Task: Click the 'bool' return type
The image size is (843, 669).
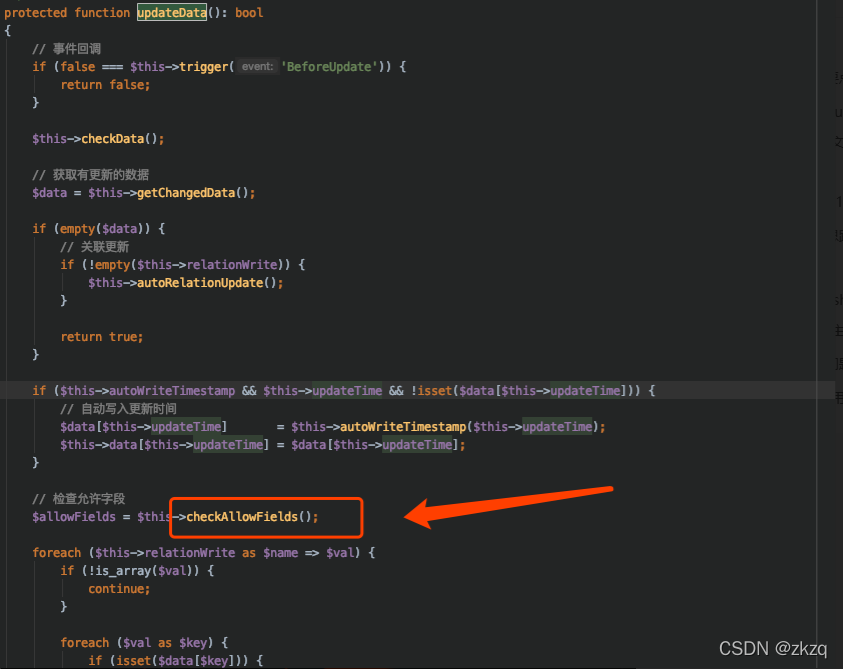Action: [x=249, y=12]
